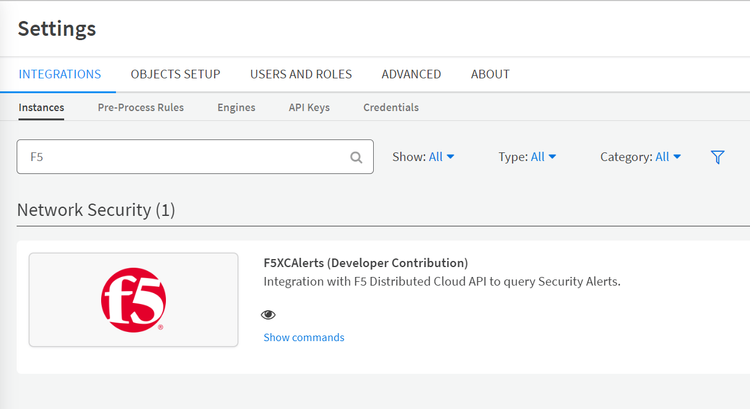Switch to Pre-Process Rules sub-tab
The height and width of the screenshot is (409, 750).
point(140,107)
